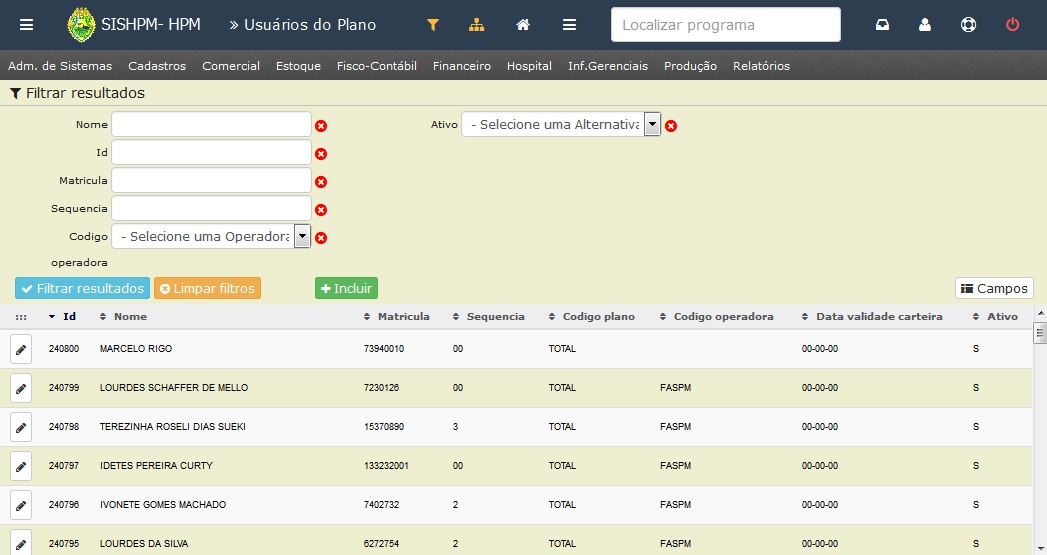The image size is (1047, 555).
Task: Sort table by Nome column
Action: 123,317
